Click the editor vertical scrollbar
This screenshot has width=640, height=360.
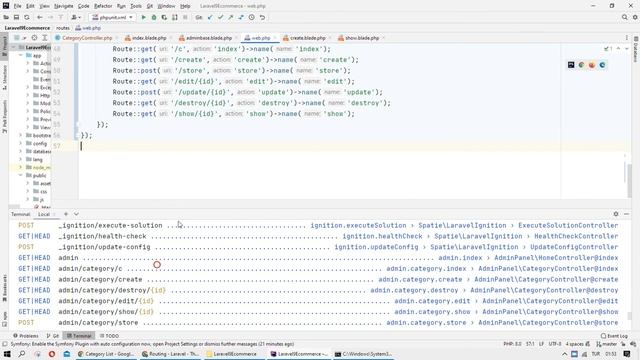click(x=629, y=180)
